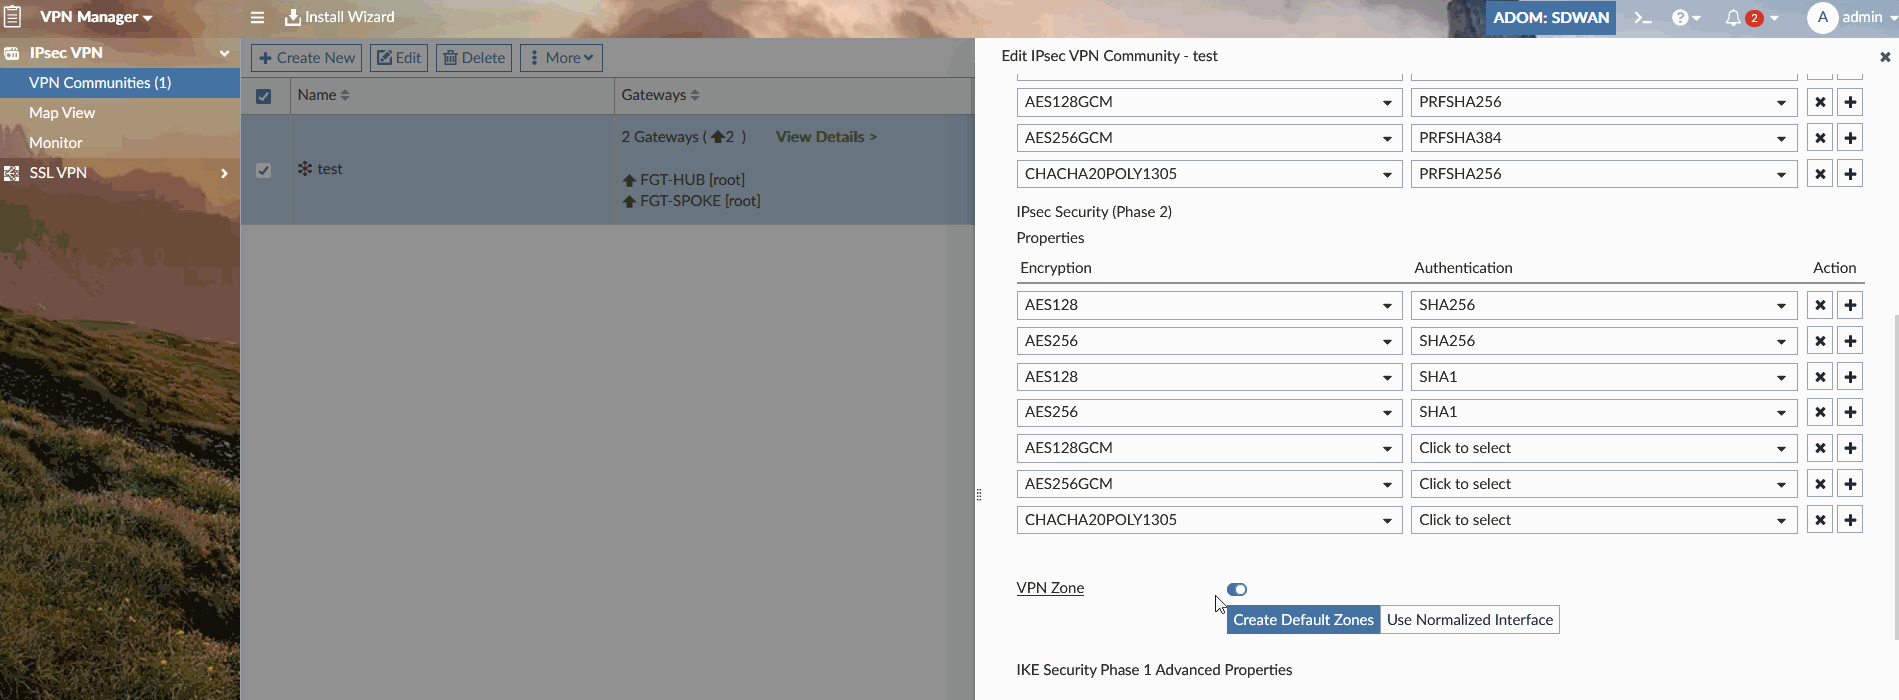Add row after Phase 2 AES128 SHA1
The height and width of the screenshot is (700, 1899).
tap(1850, 377)
